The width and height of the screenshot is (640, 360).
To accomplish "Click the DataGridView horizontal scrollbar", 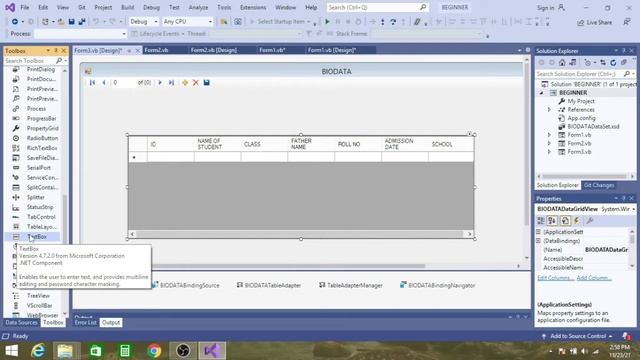I will tap(301, 234).
